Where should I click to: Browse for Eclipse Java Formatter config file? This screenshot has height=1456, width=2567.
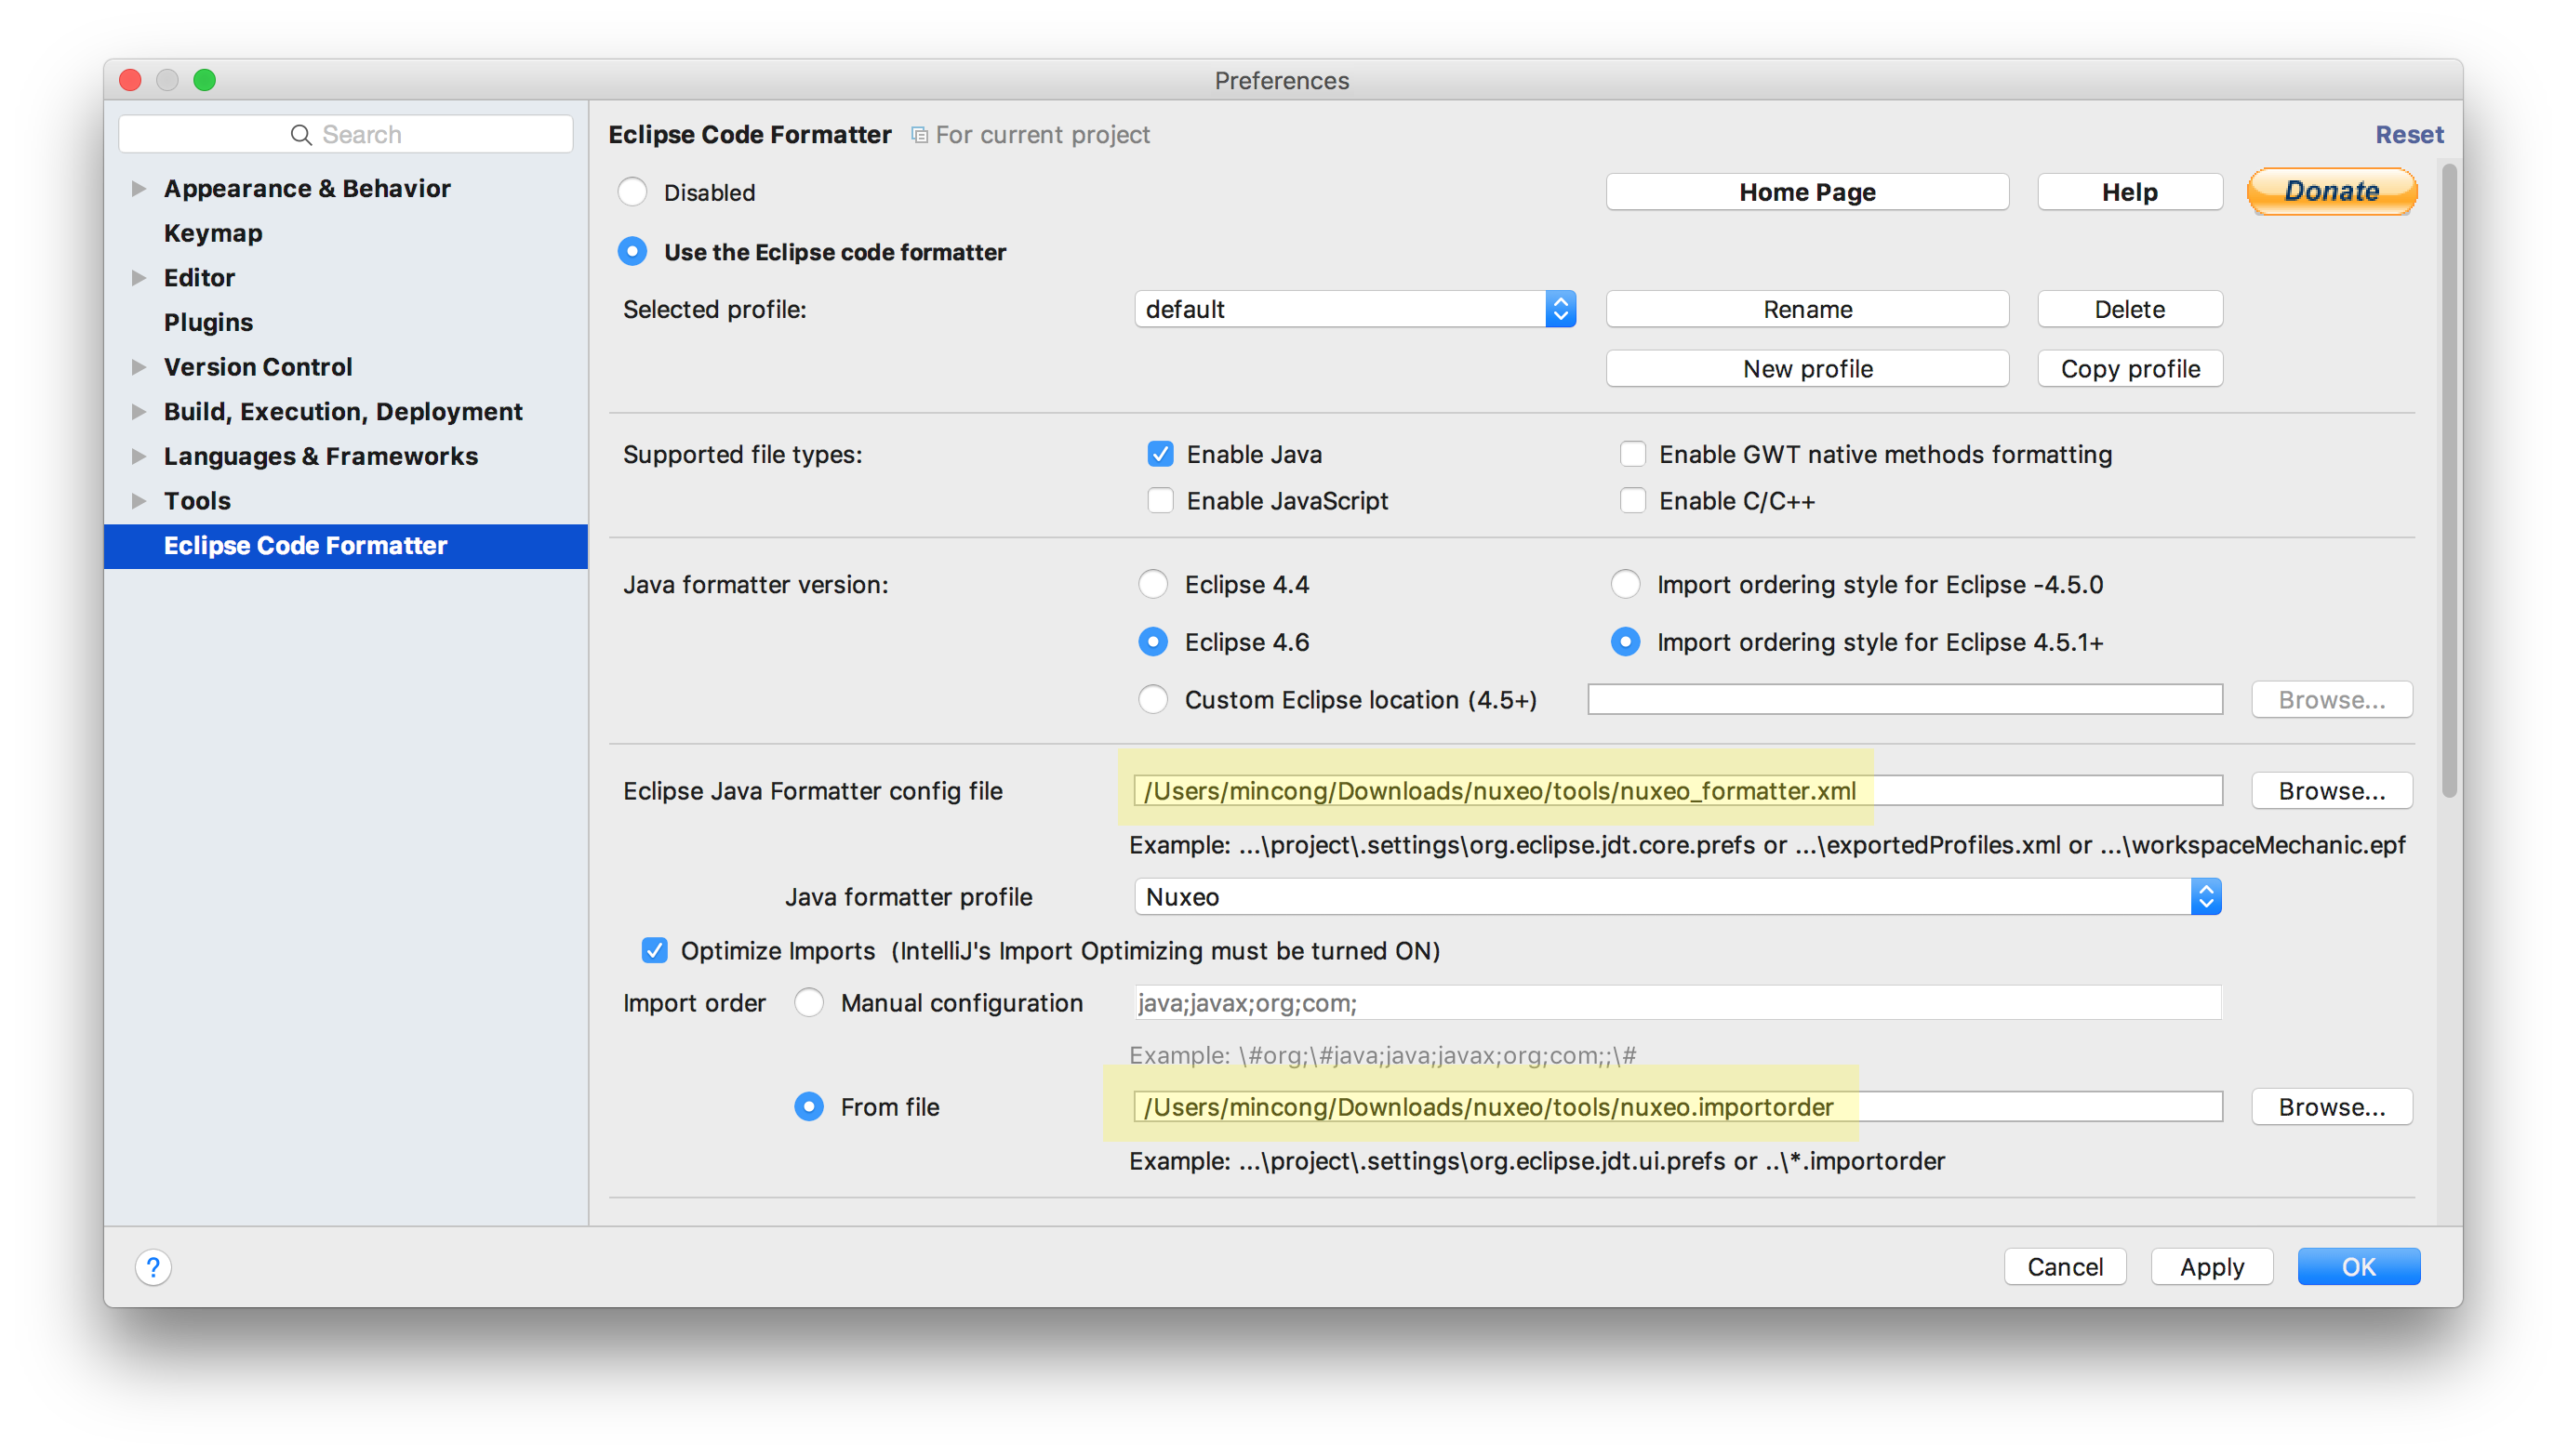[x=2331, y=789]
